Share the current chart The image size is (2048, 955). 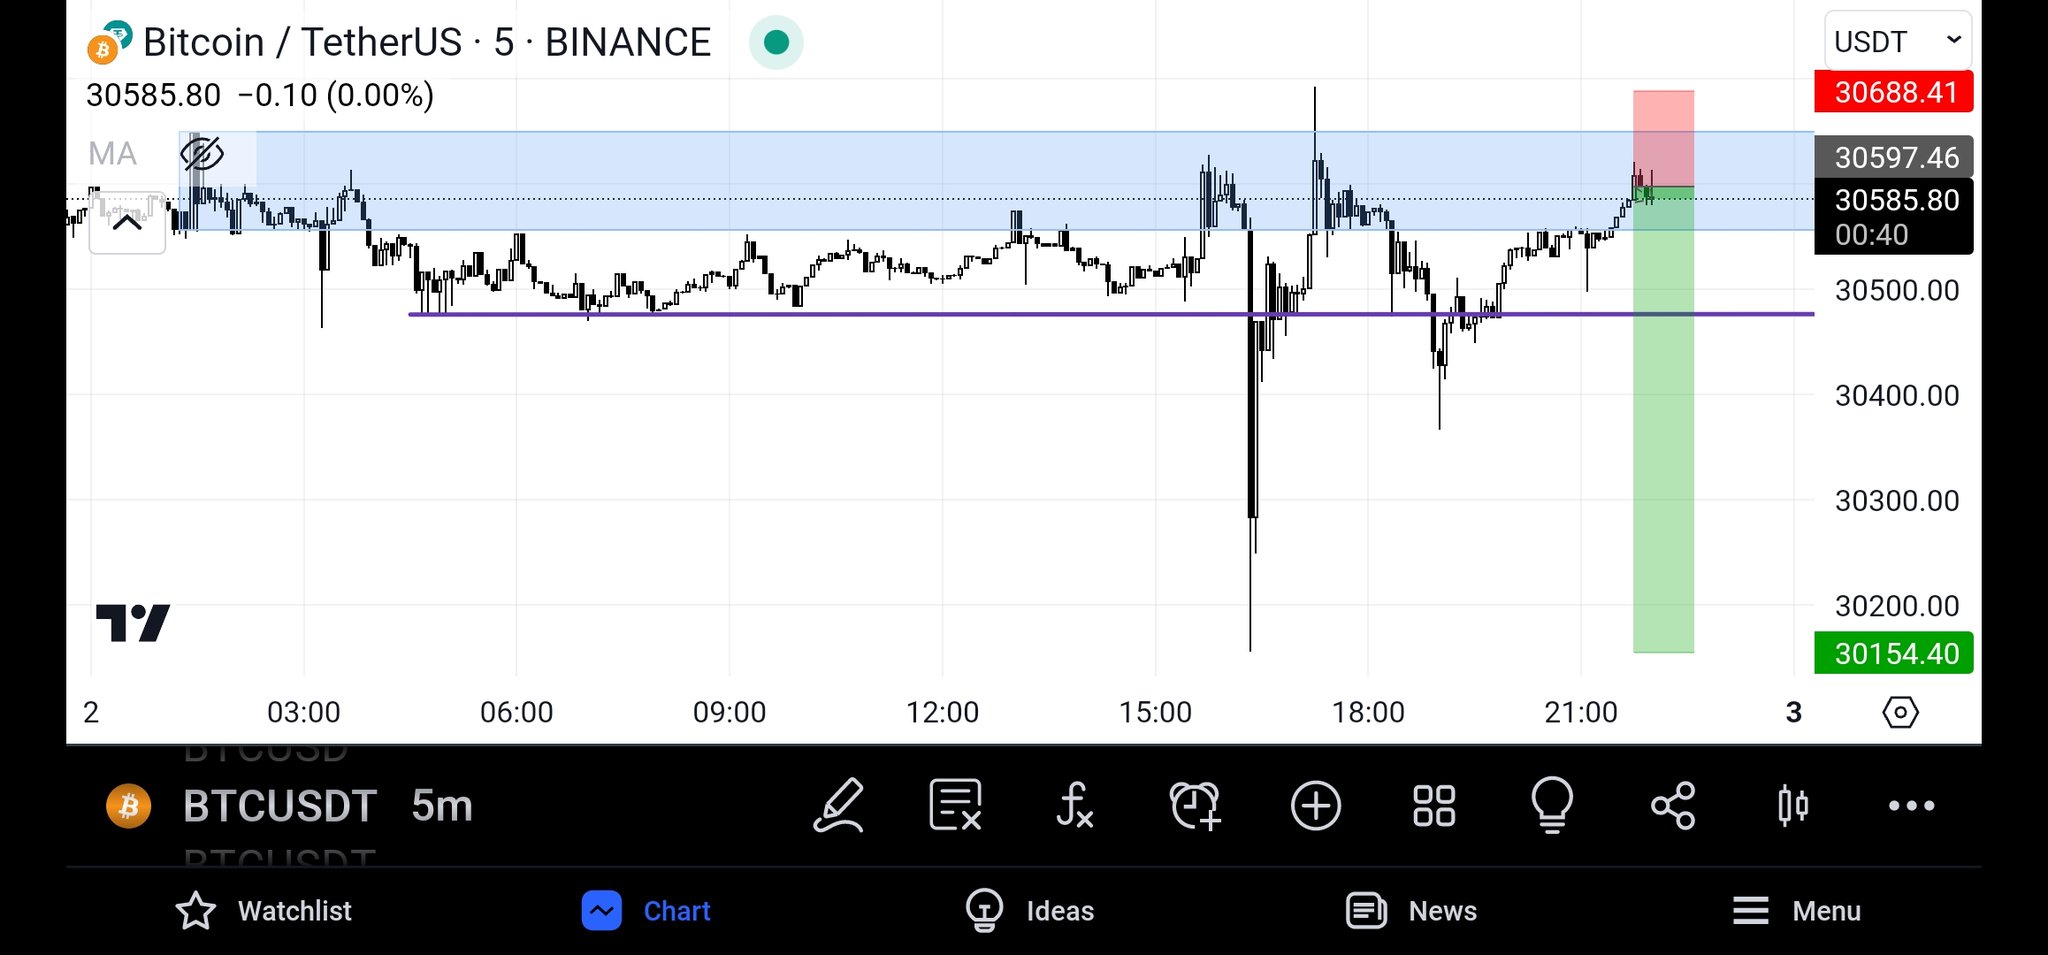click(1672, 805)
